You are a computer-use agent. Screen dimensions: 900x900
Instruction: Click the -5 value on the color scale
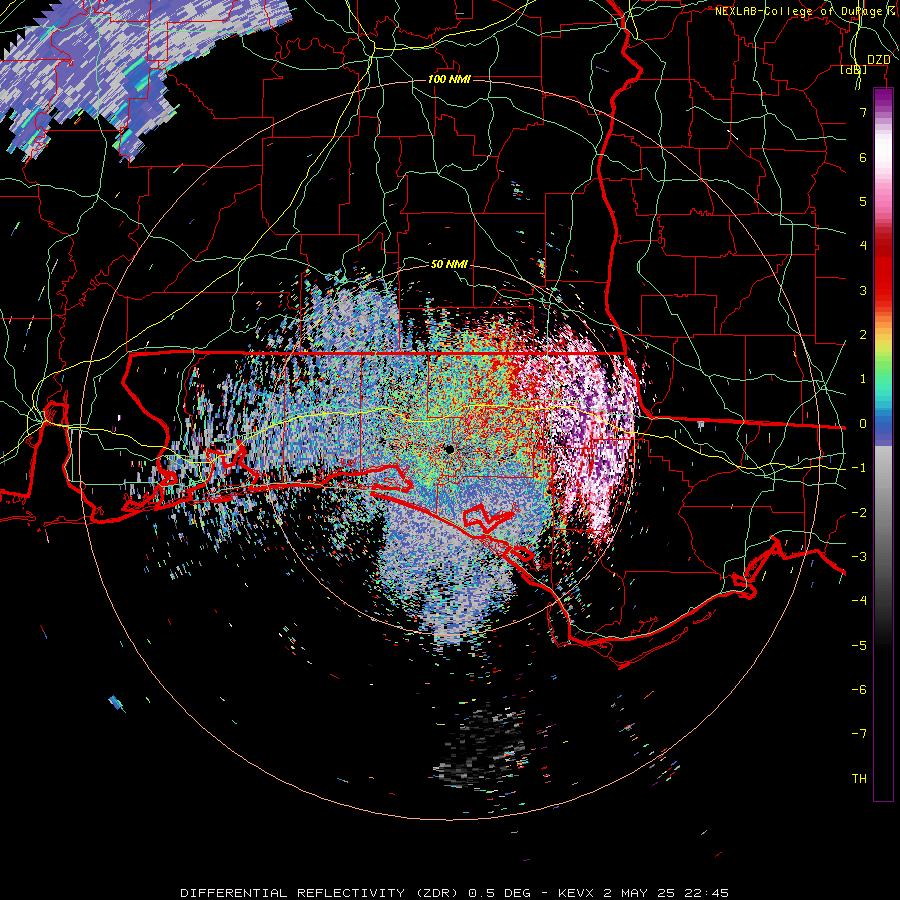tap(859, 646)
